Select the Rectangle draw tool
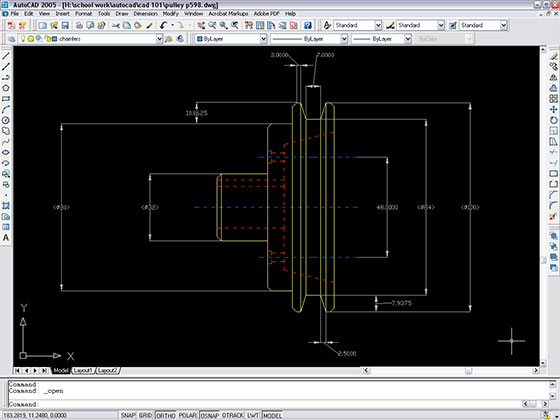 point(6,99)
